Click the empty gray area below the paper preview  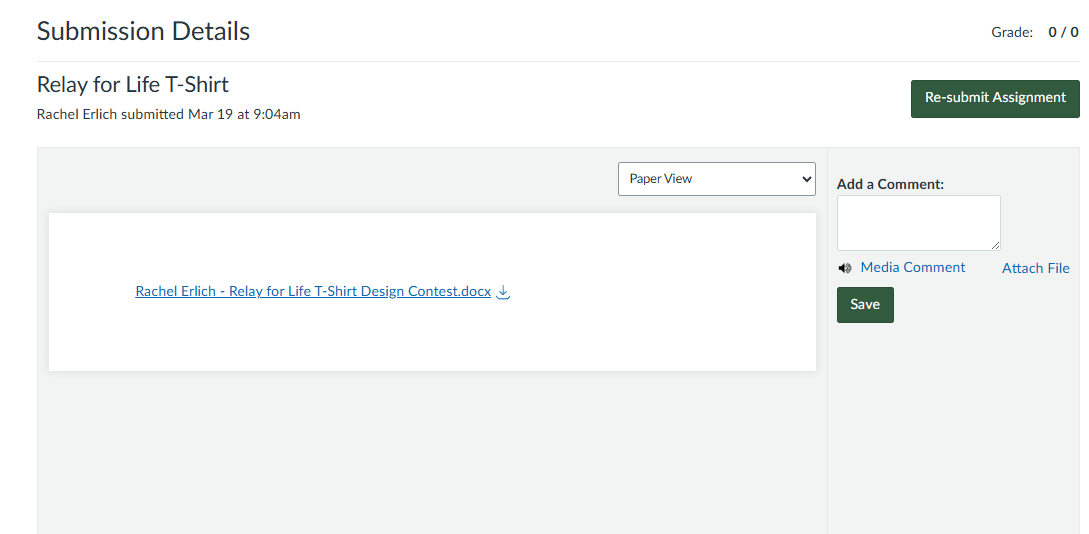(430, 450)
